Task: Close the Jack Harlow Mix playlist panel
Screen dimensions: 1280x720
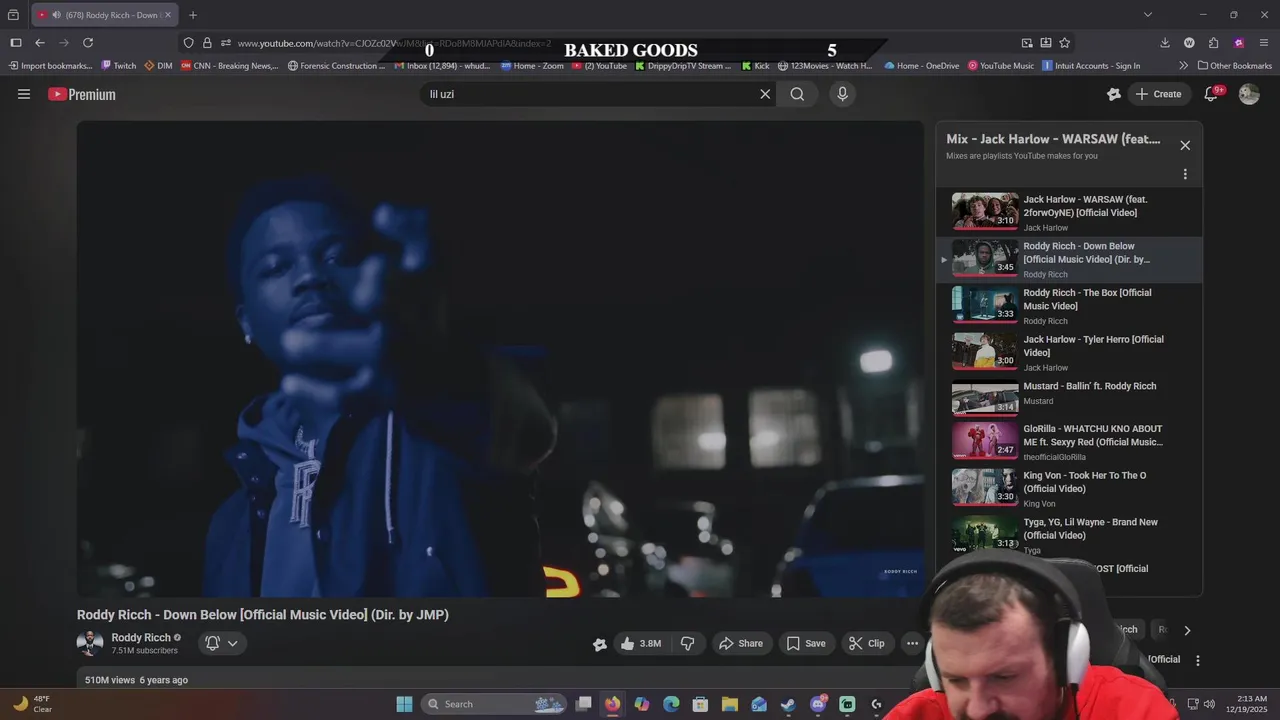Action: click(1185, 145)
